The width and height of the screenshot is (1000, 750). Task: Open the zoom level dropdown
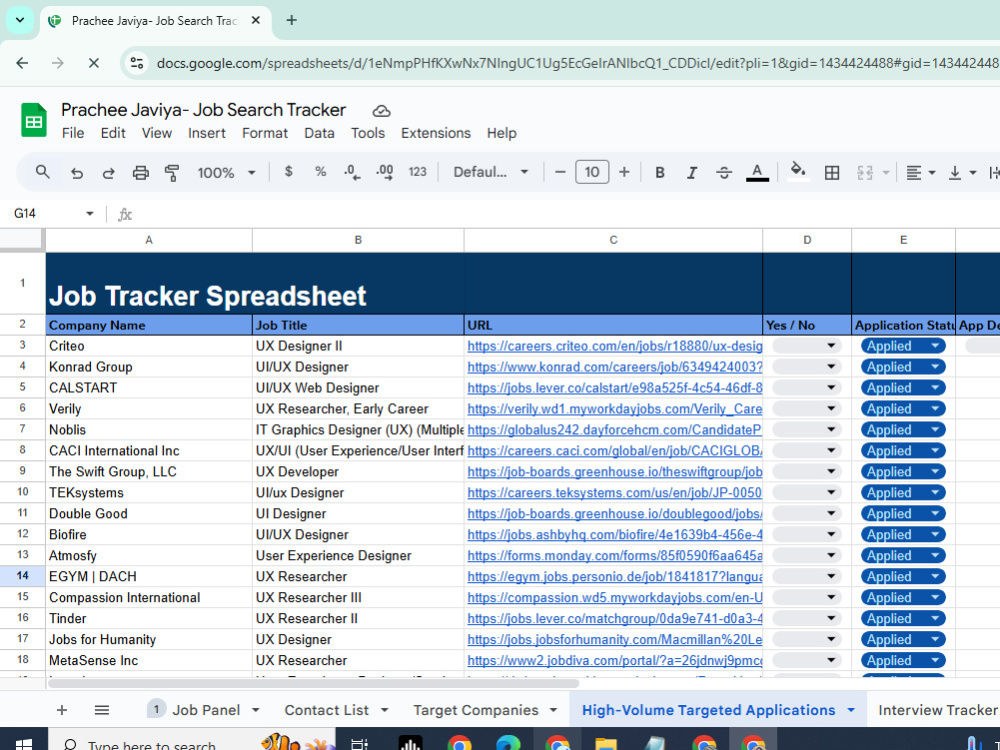pos(226,173)
